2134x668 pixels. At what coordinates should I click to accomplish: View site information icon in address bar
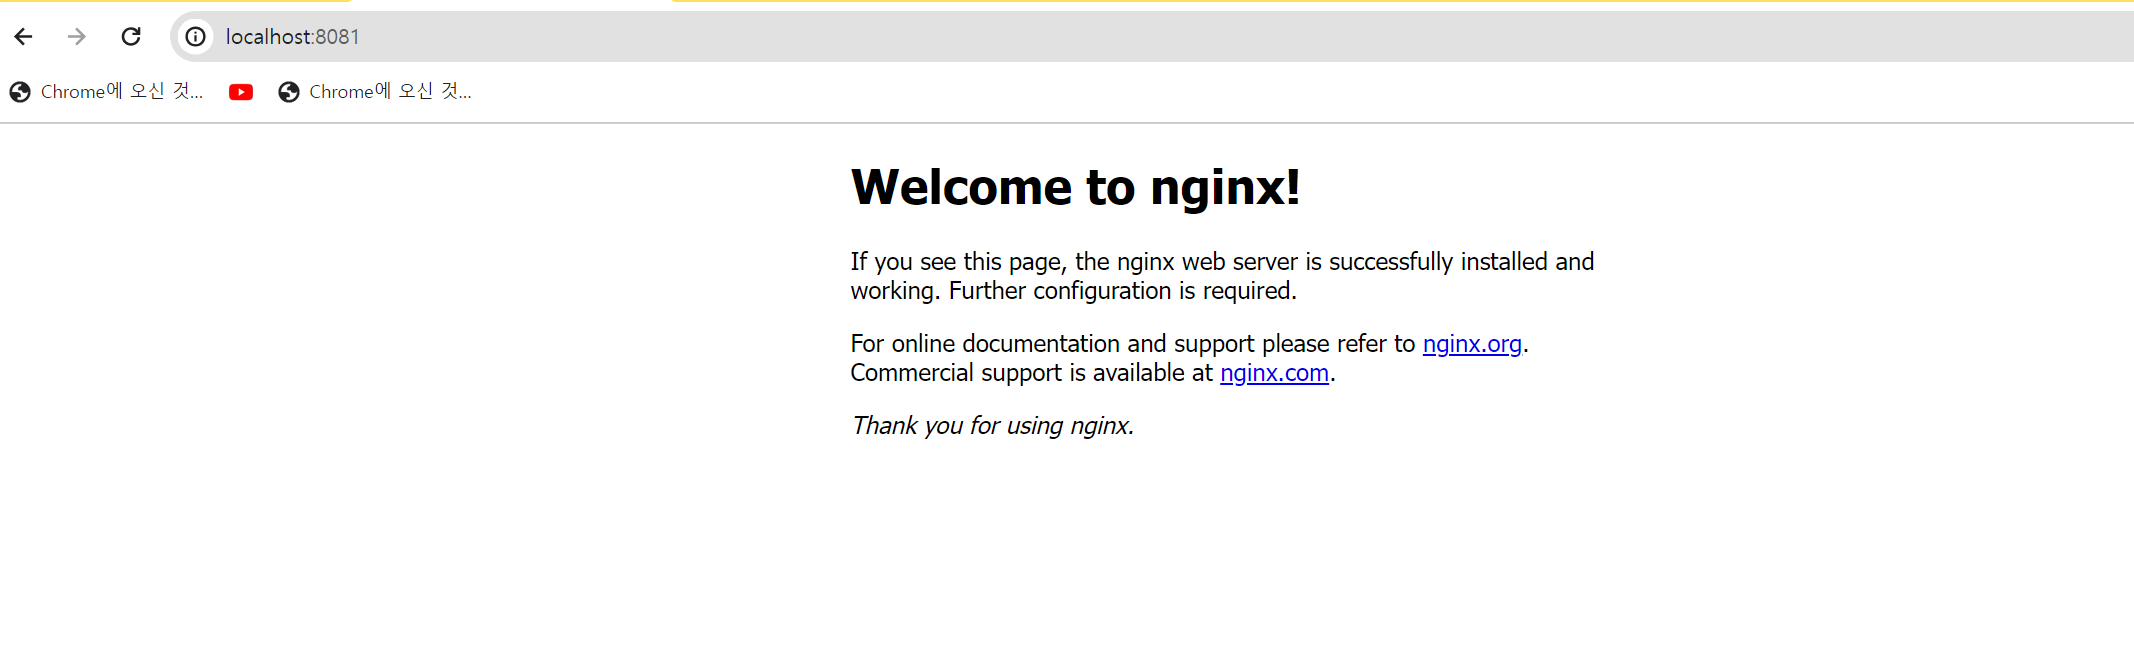[x=196, y=37]
